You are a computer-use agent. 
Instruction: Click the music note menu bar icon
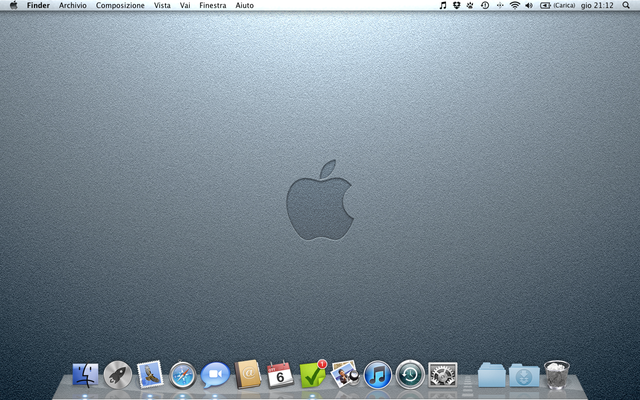coord(443,5)
